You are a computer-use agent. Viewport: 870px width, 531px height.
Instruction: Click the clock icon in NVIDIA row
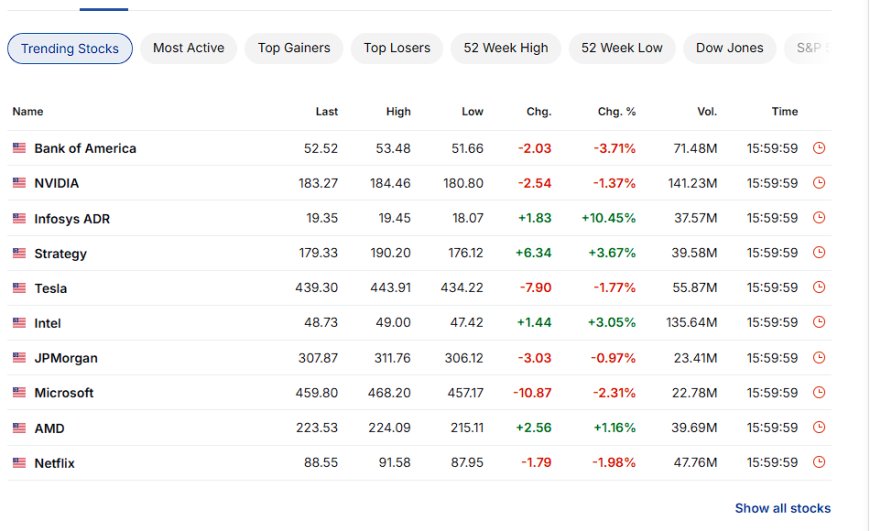(819, 183)
